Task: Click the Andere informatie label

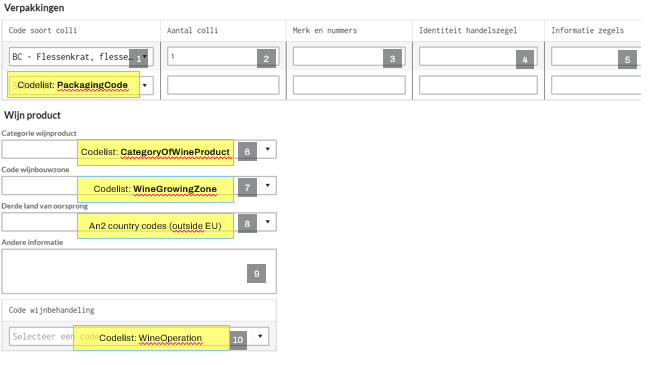Action: click(x=32, y=242)
